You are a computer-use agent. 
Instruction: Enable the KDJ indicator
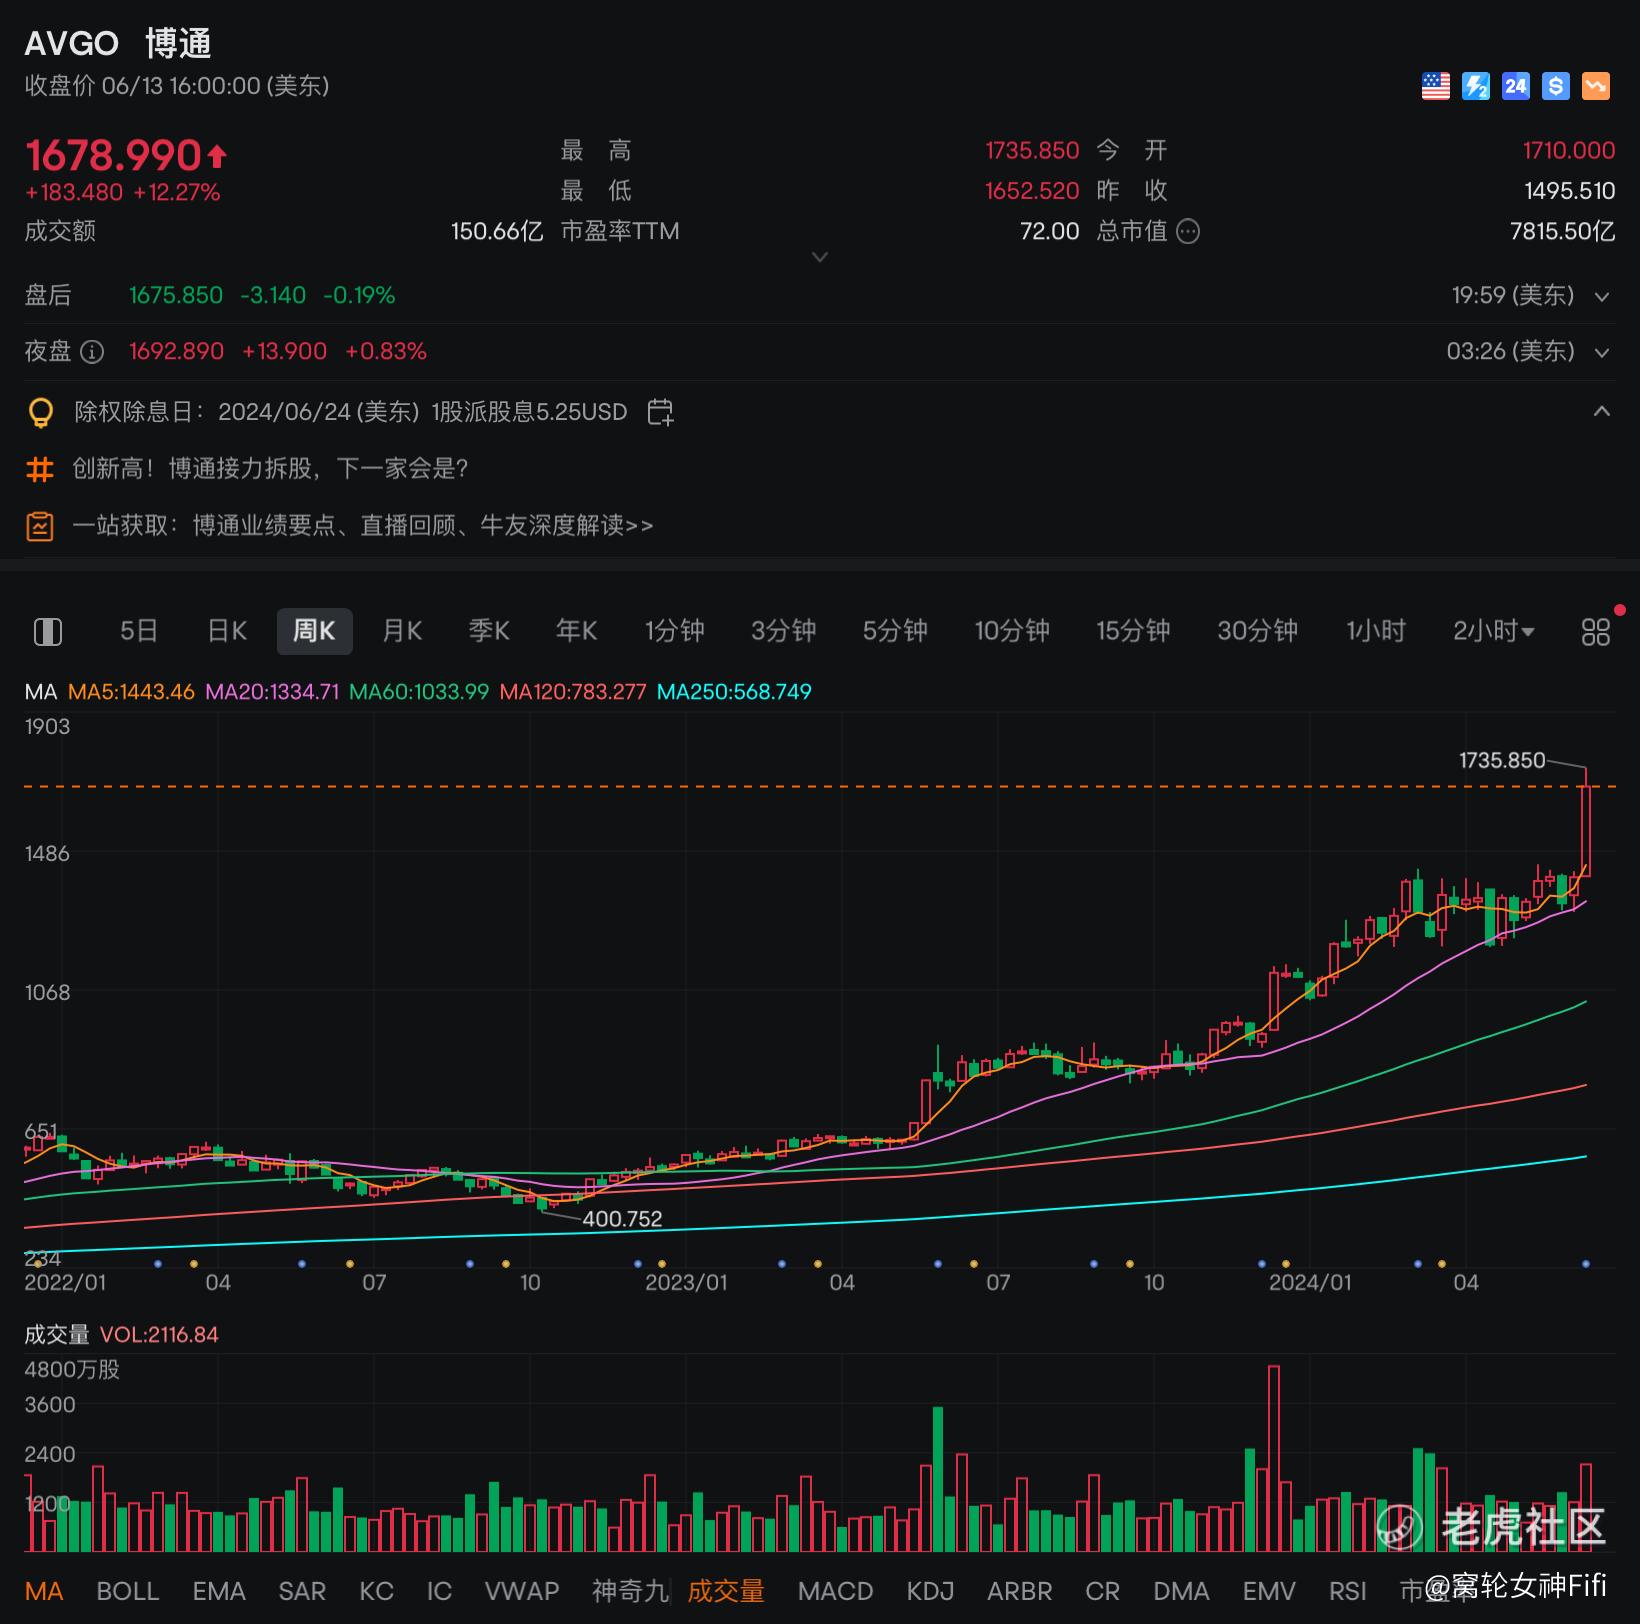click(x=930, y=1591)
